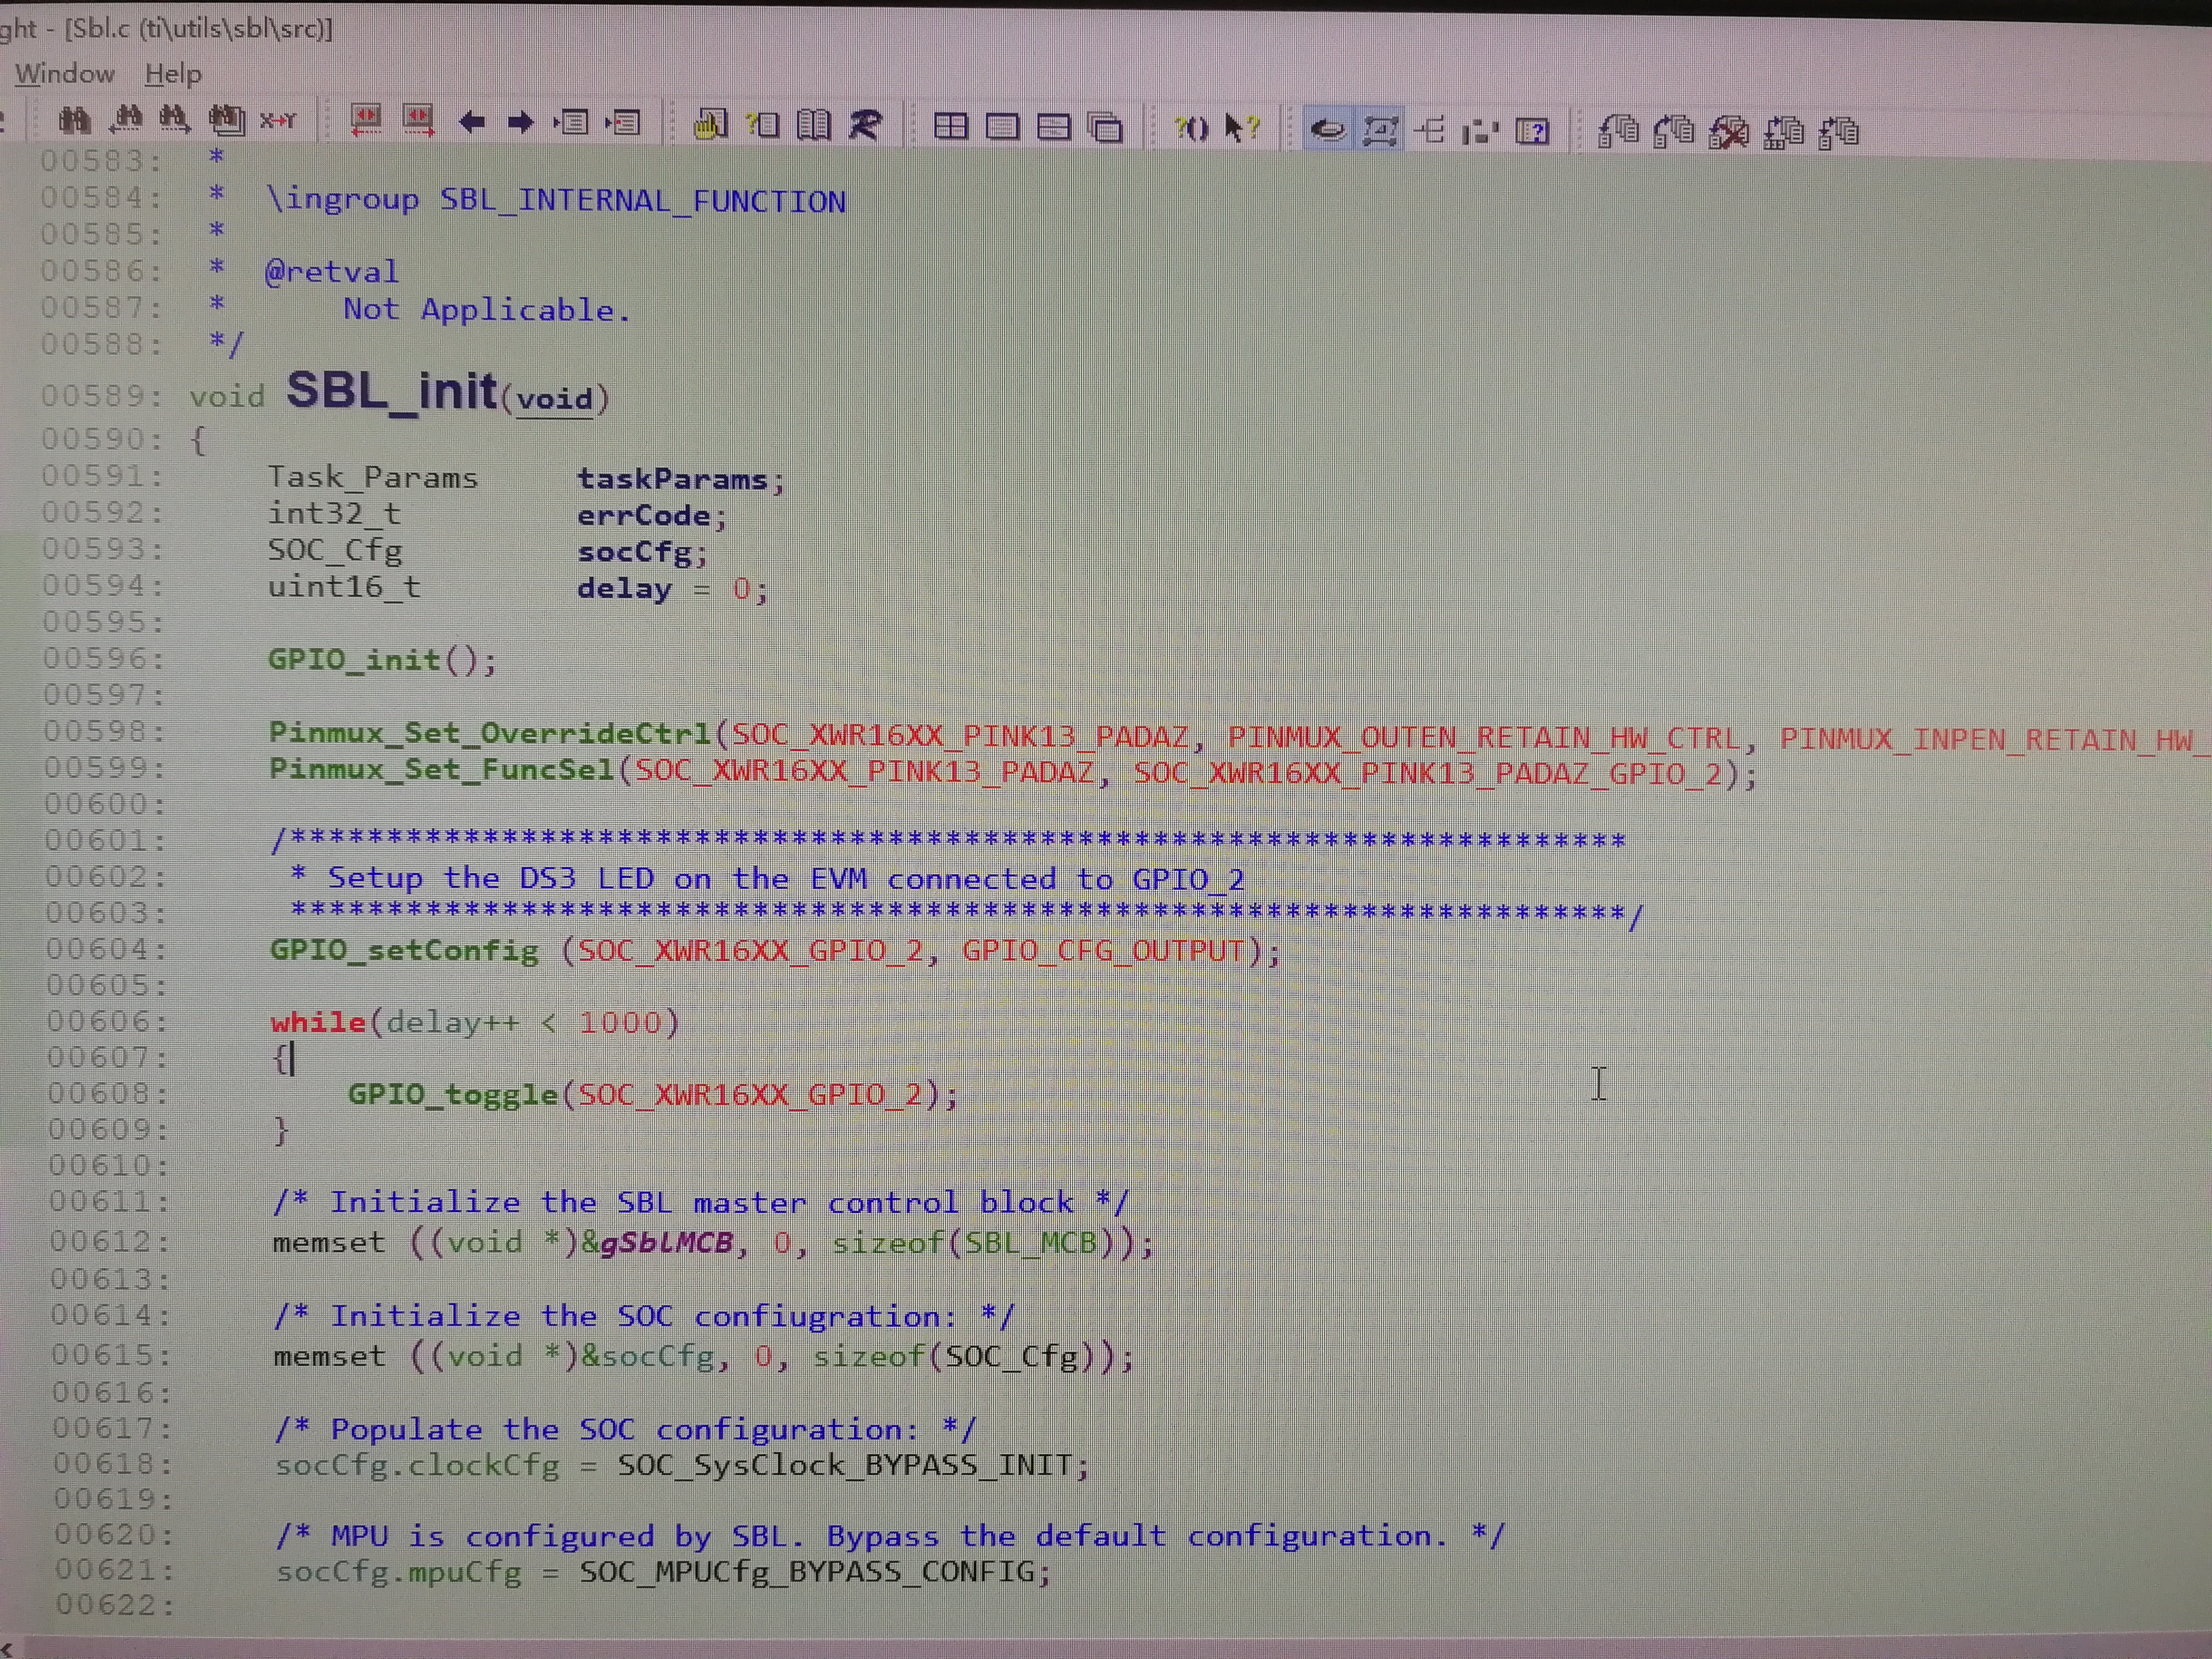
Task: Click the Task_Params type on line 591
Action: (x=372, y=478)
